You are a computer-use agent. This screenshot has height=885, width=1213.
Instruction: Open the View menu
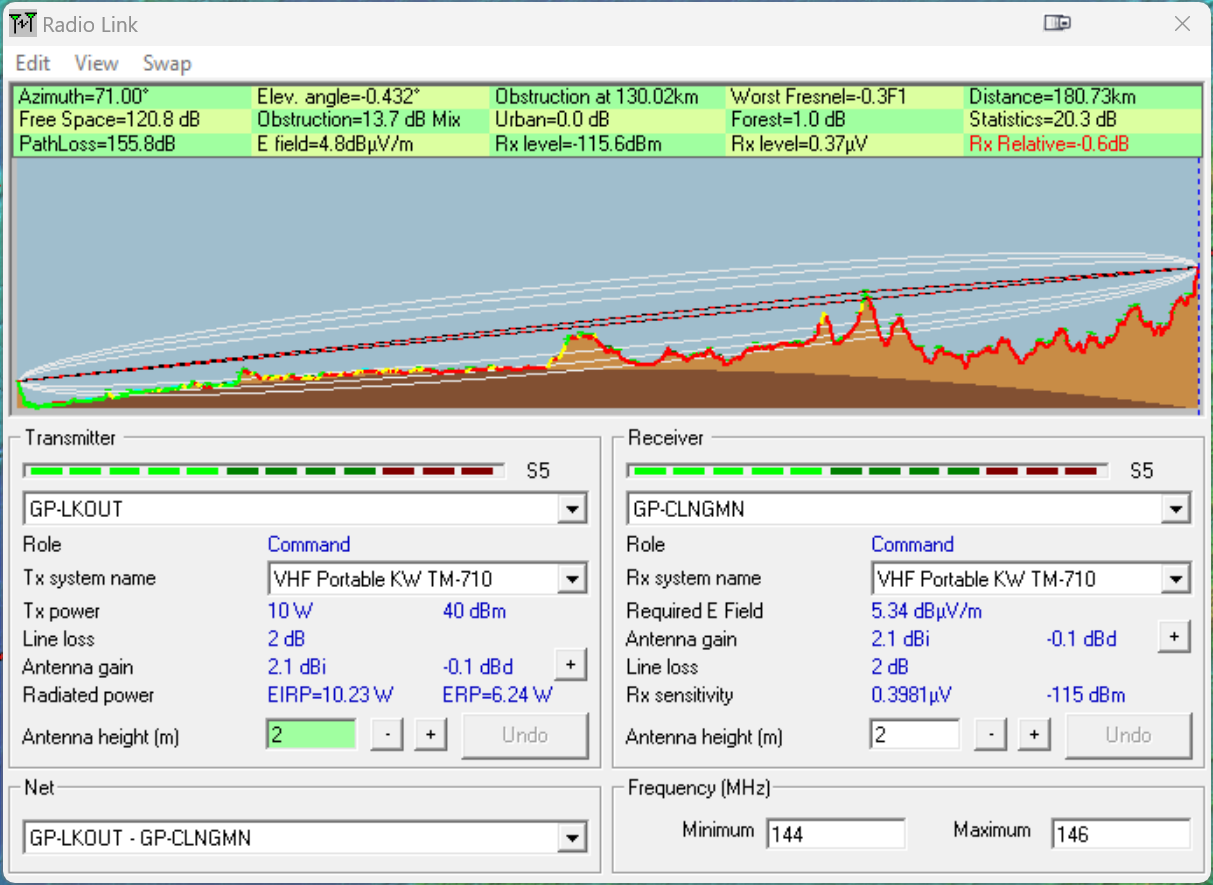point(96,63)
